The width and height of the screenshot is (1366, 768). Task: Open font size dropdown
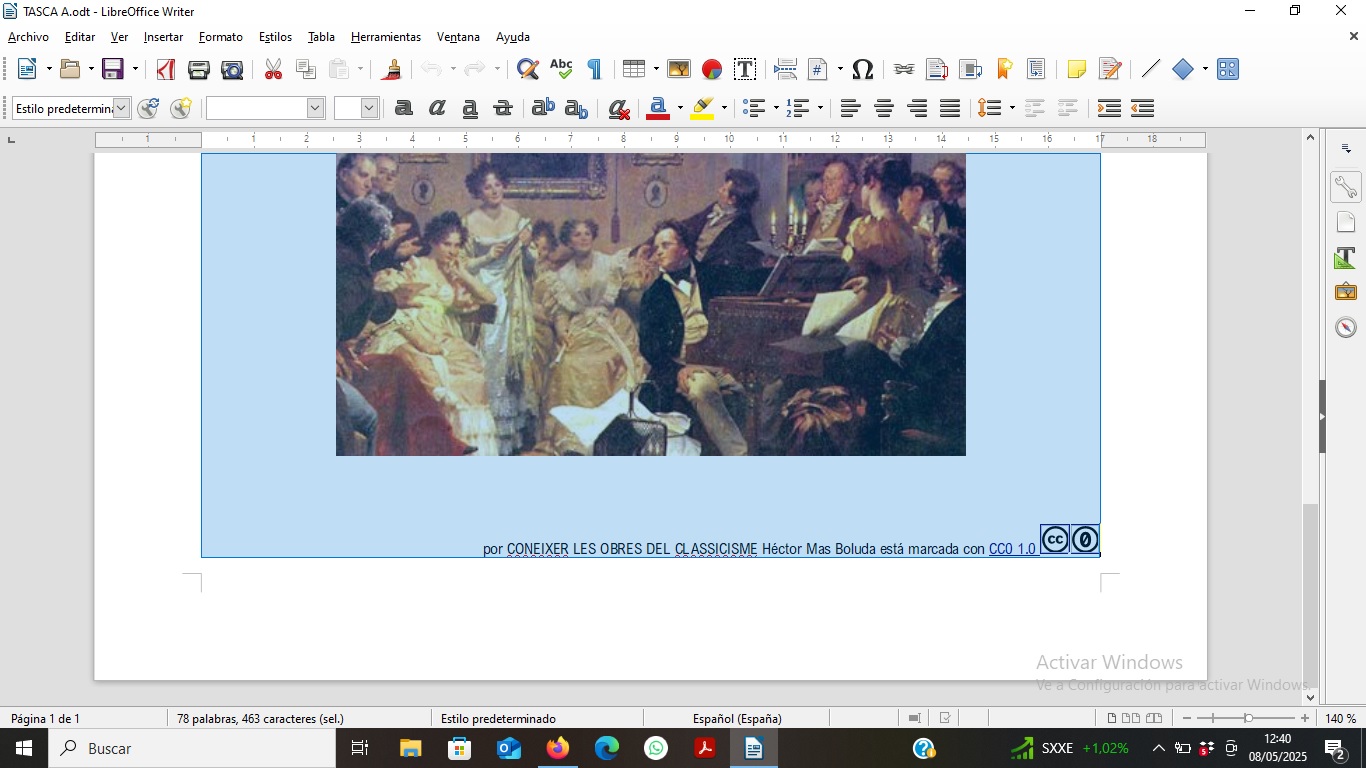click(x=369, y=108)
